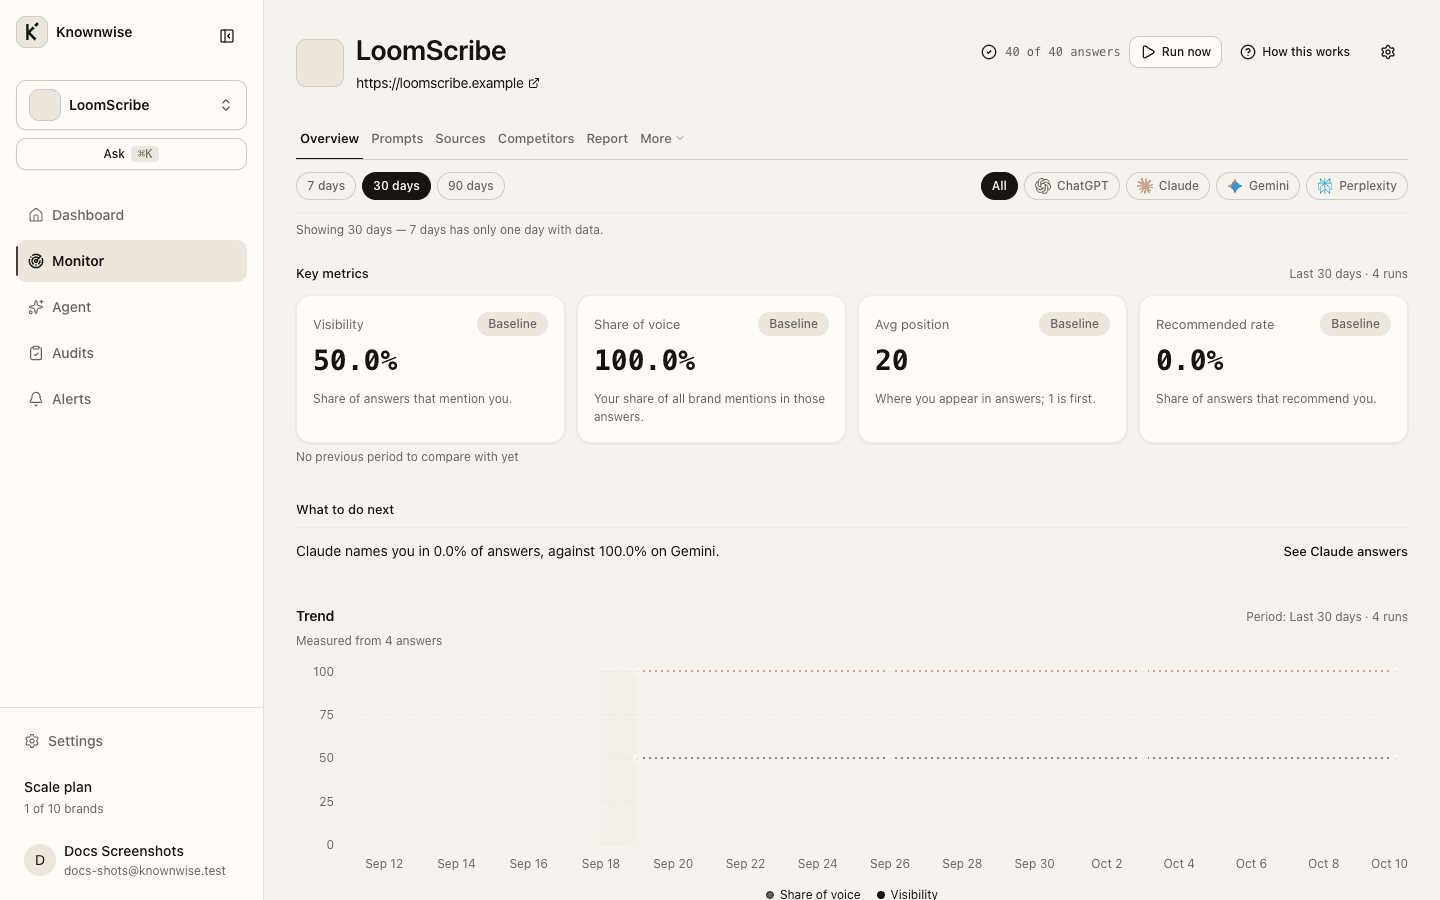Click the Run now button
This screenshot has height=900, width=1440.
[x=1175, y=52]
